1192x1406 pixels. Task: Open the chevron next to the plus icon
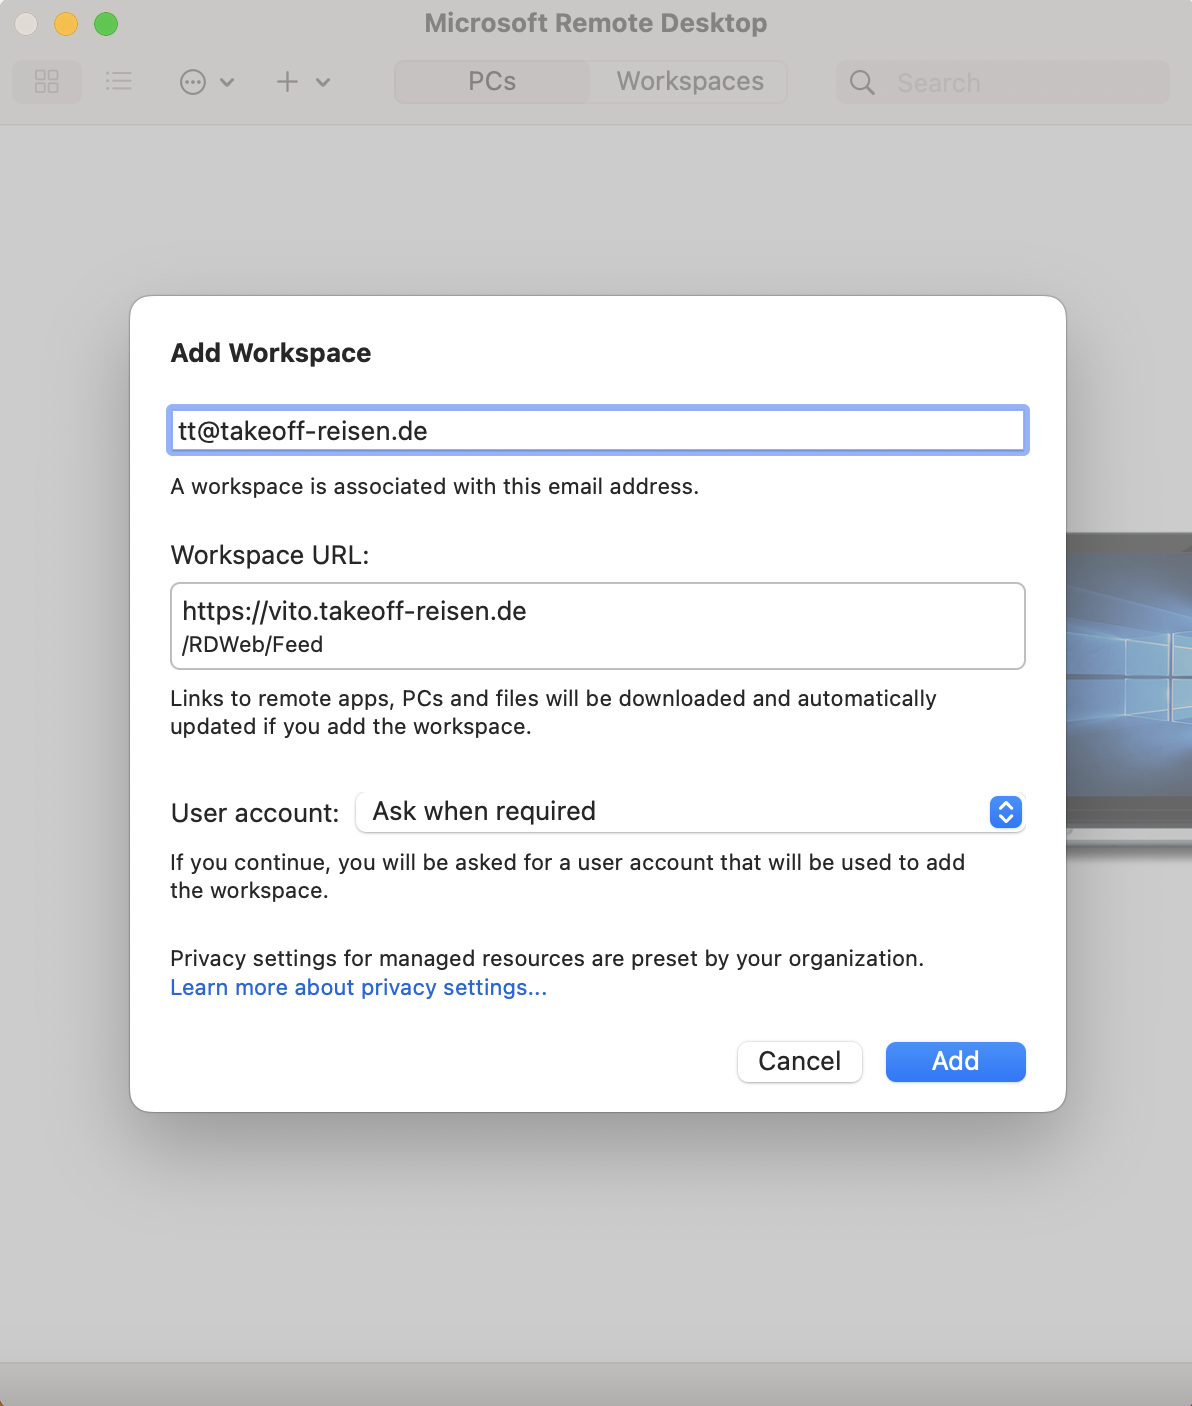coord(323,82)
